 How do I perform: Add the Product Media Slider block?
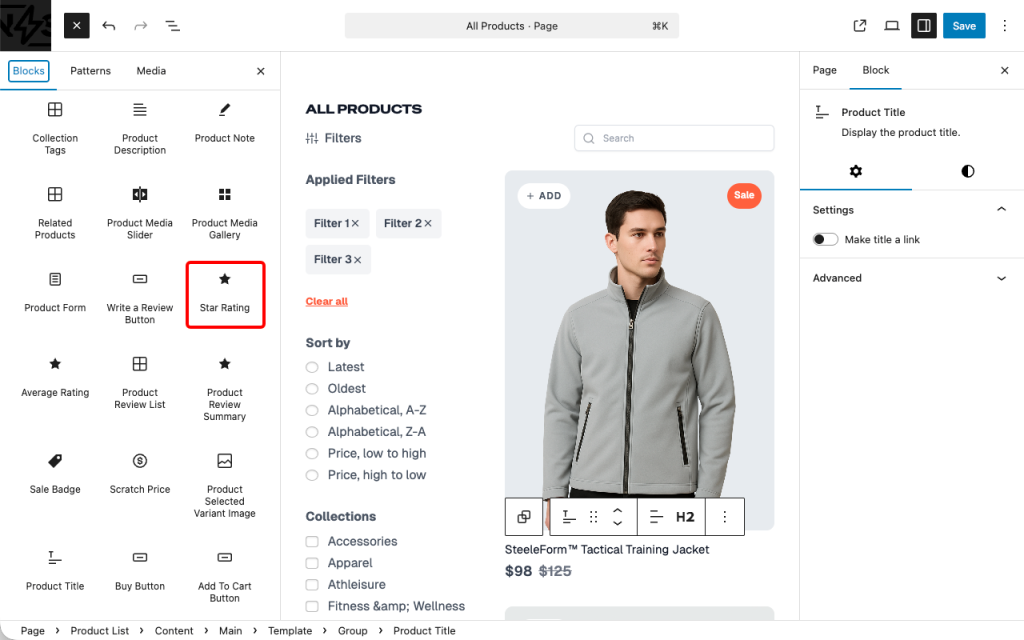tap(140, 212)
